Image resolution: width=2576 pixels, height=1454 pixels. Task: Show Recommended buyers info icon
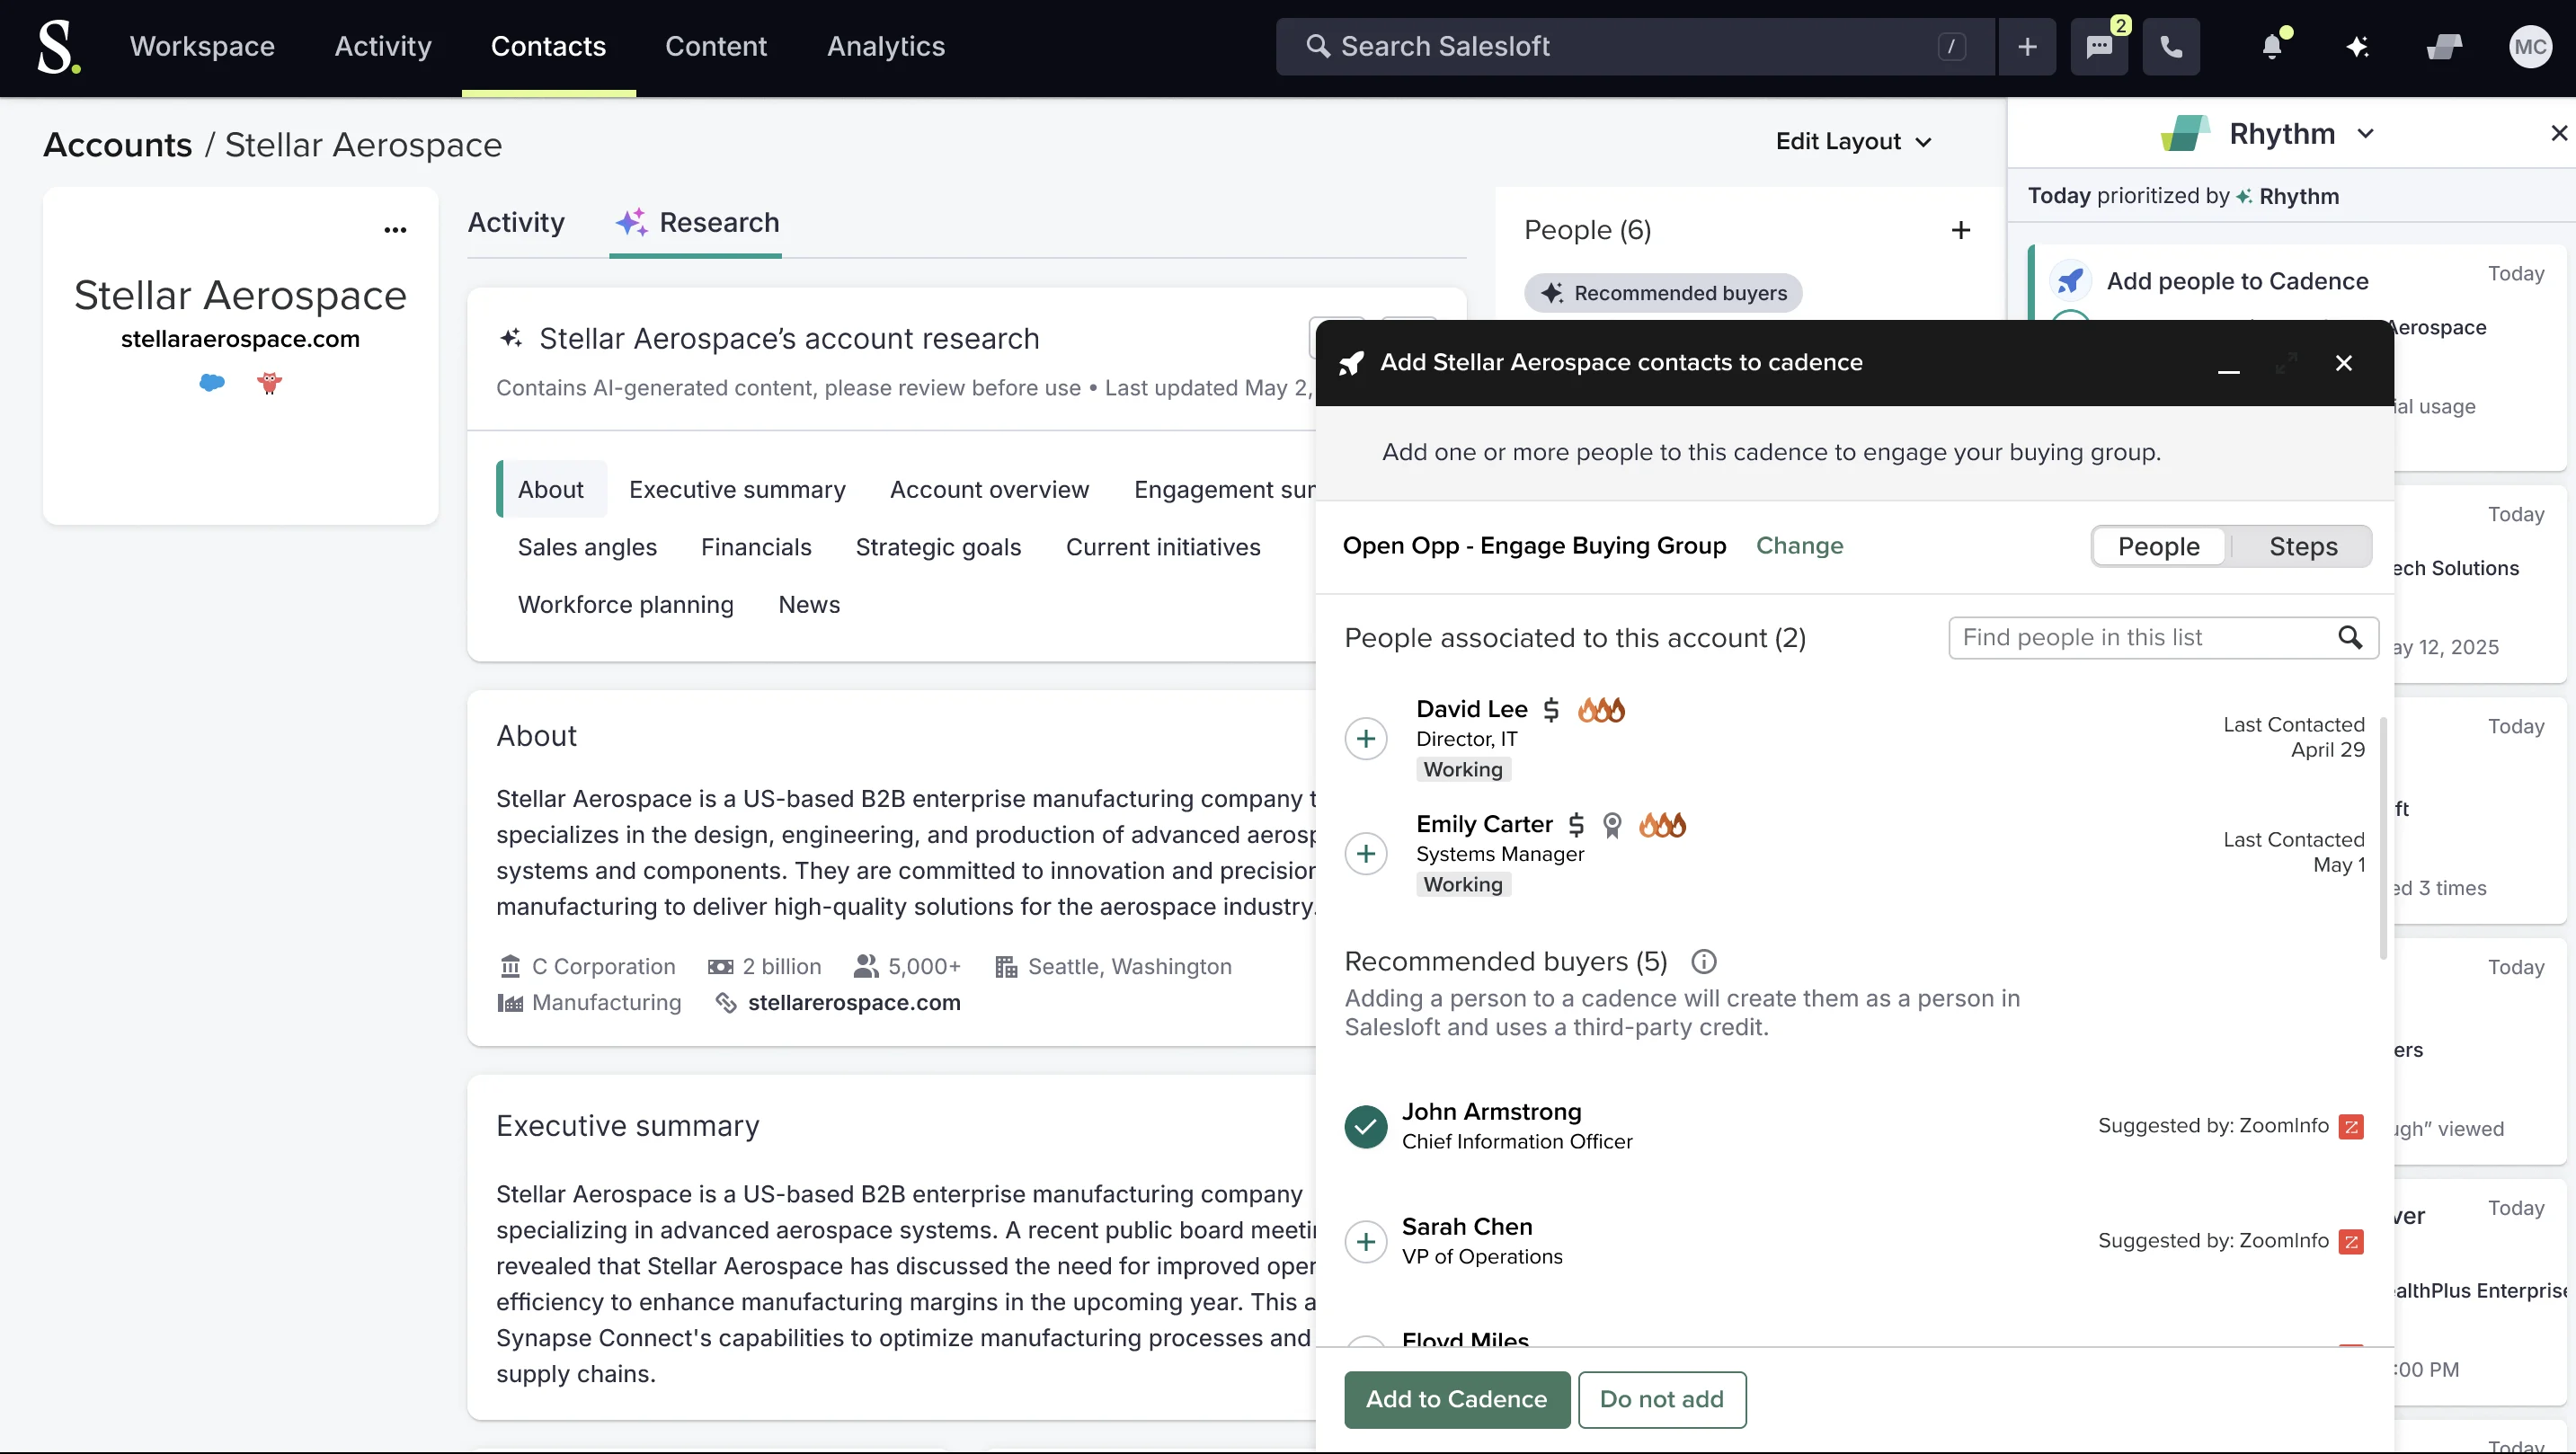[x=1703, y=961]
